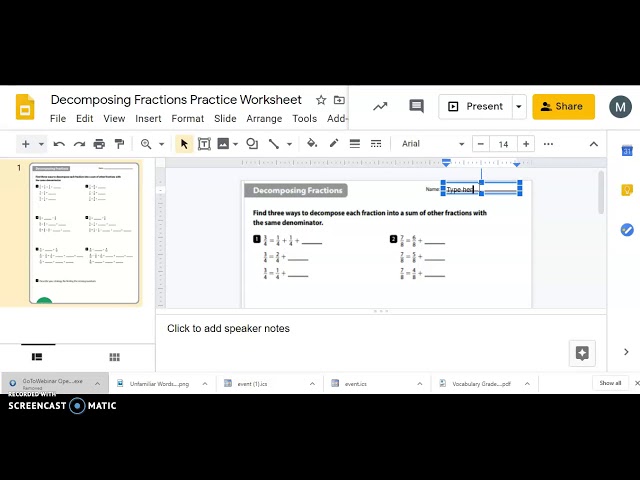Select the Line tool
The width and height of the screenshot is (640, 480).
(x=273, y=144)
